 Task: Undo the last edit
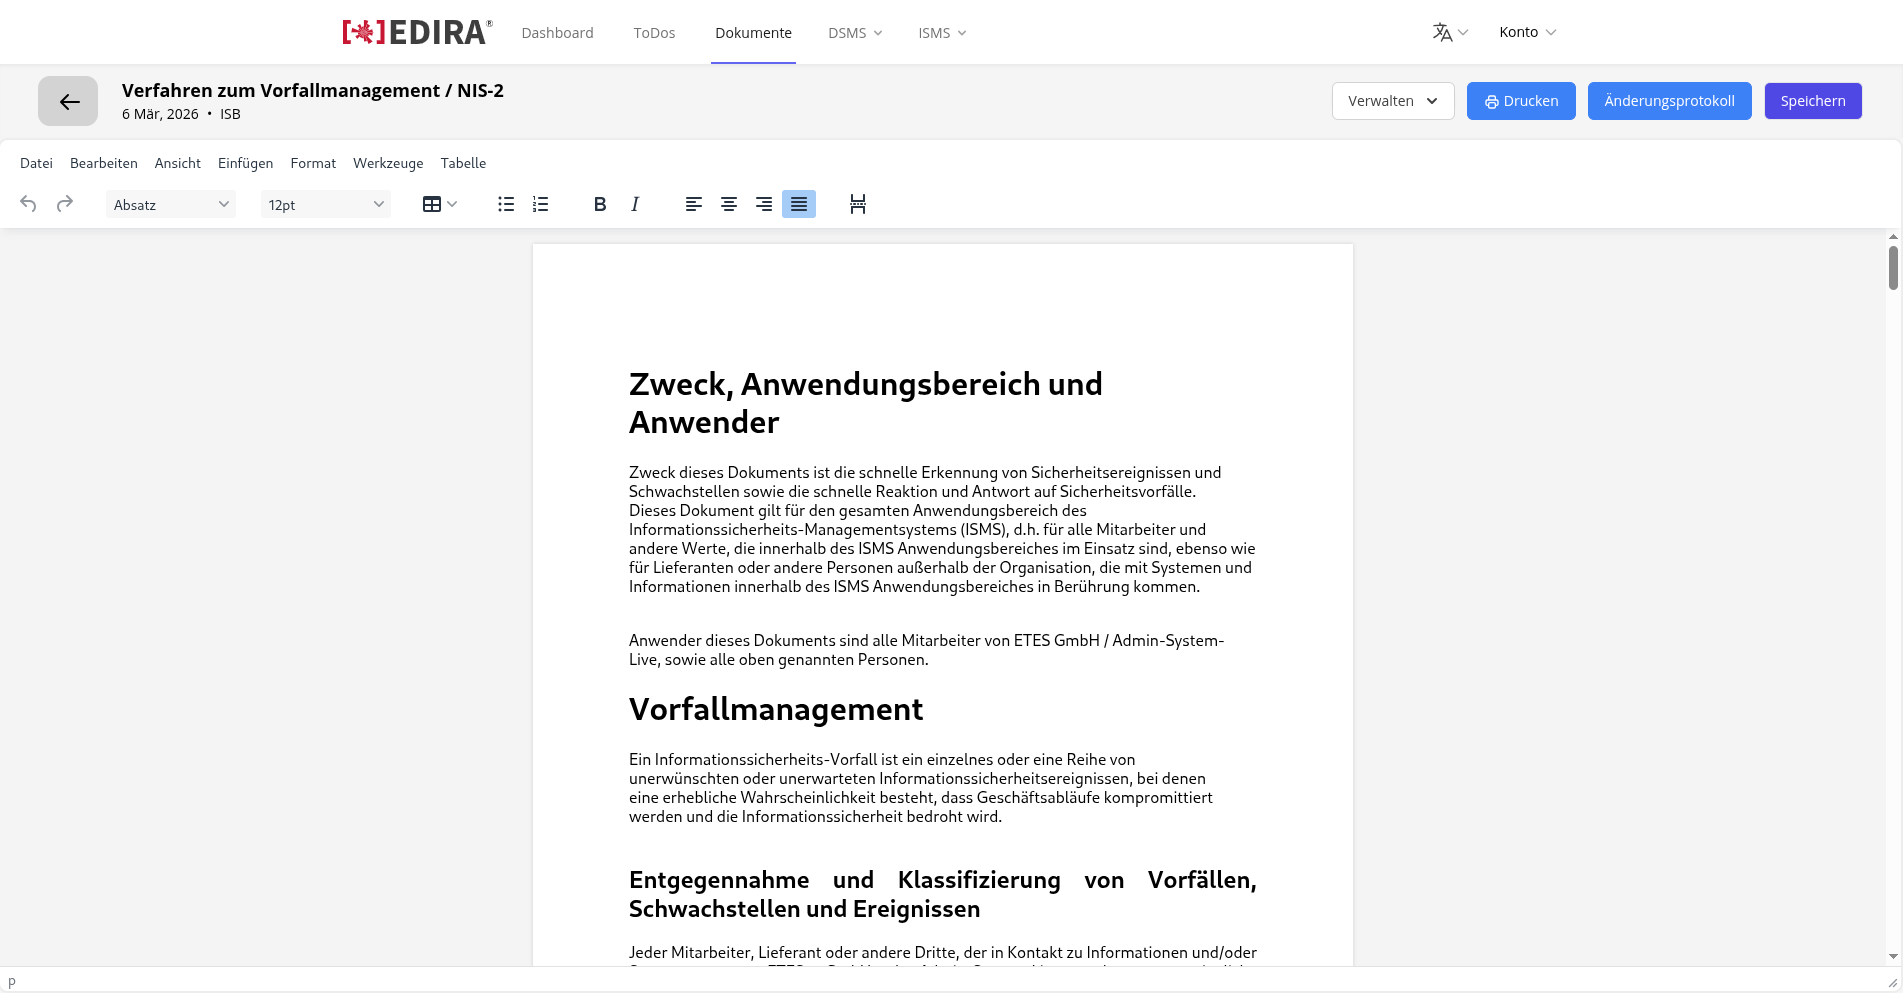pos(28,204)
